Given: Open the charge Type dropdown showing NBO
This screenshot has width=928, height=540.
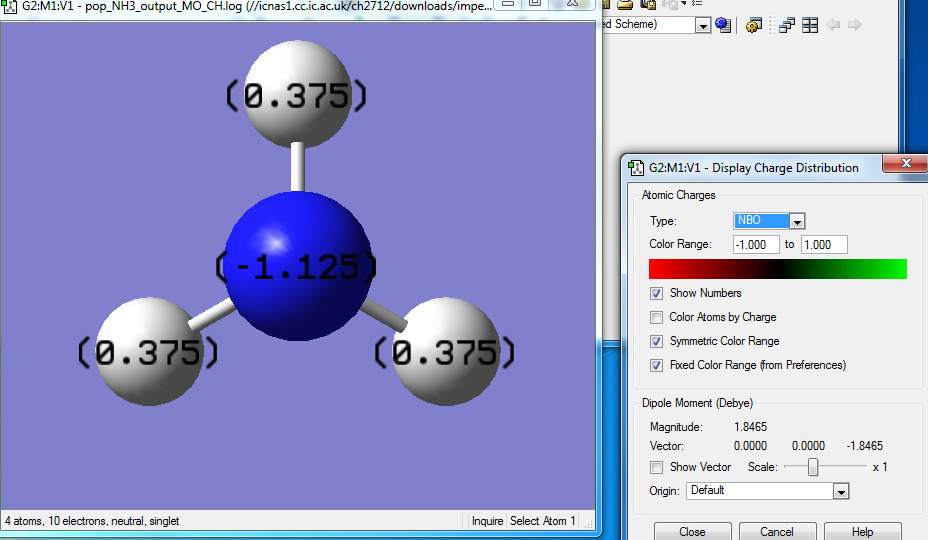Looking at the screenshot, I should point(797,221).
